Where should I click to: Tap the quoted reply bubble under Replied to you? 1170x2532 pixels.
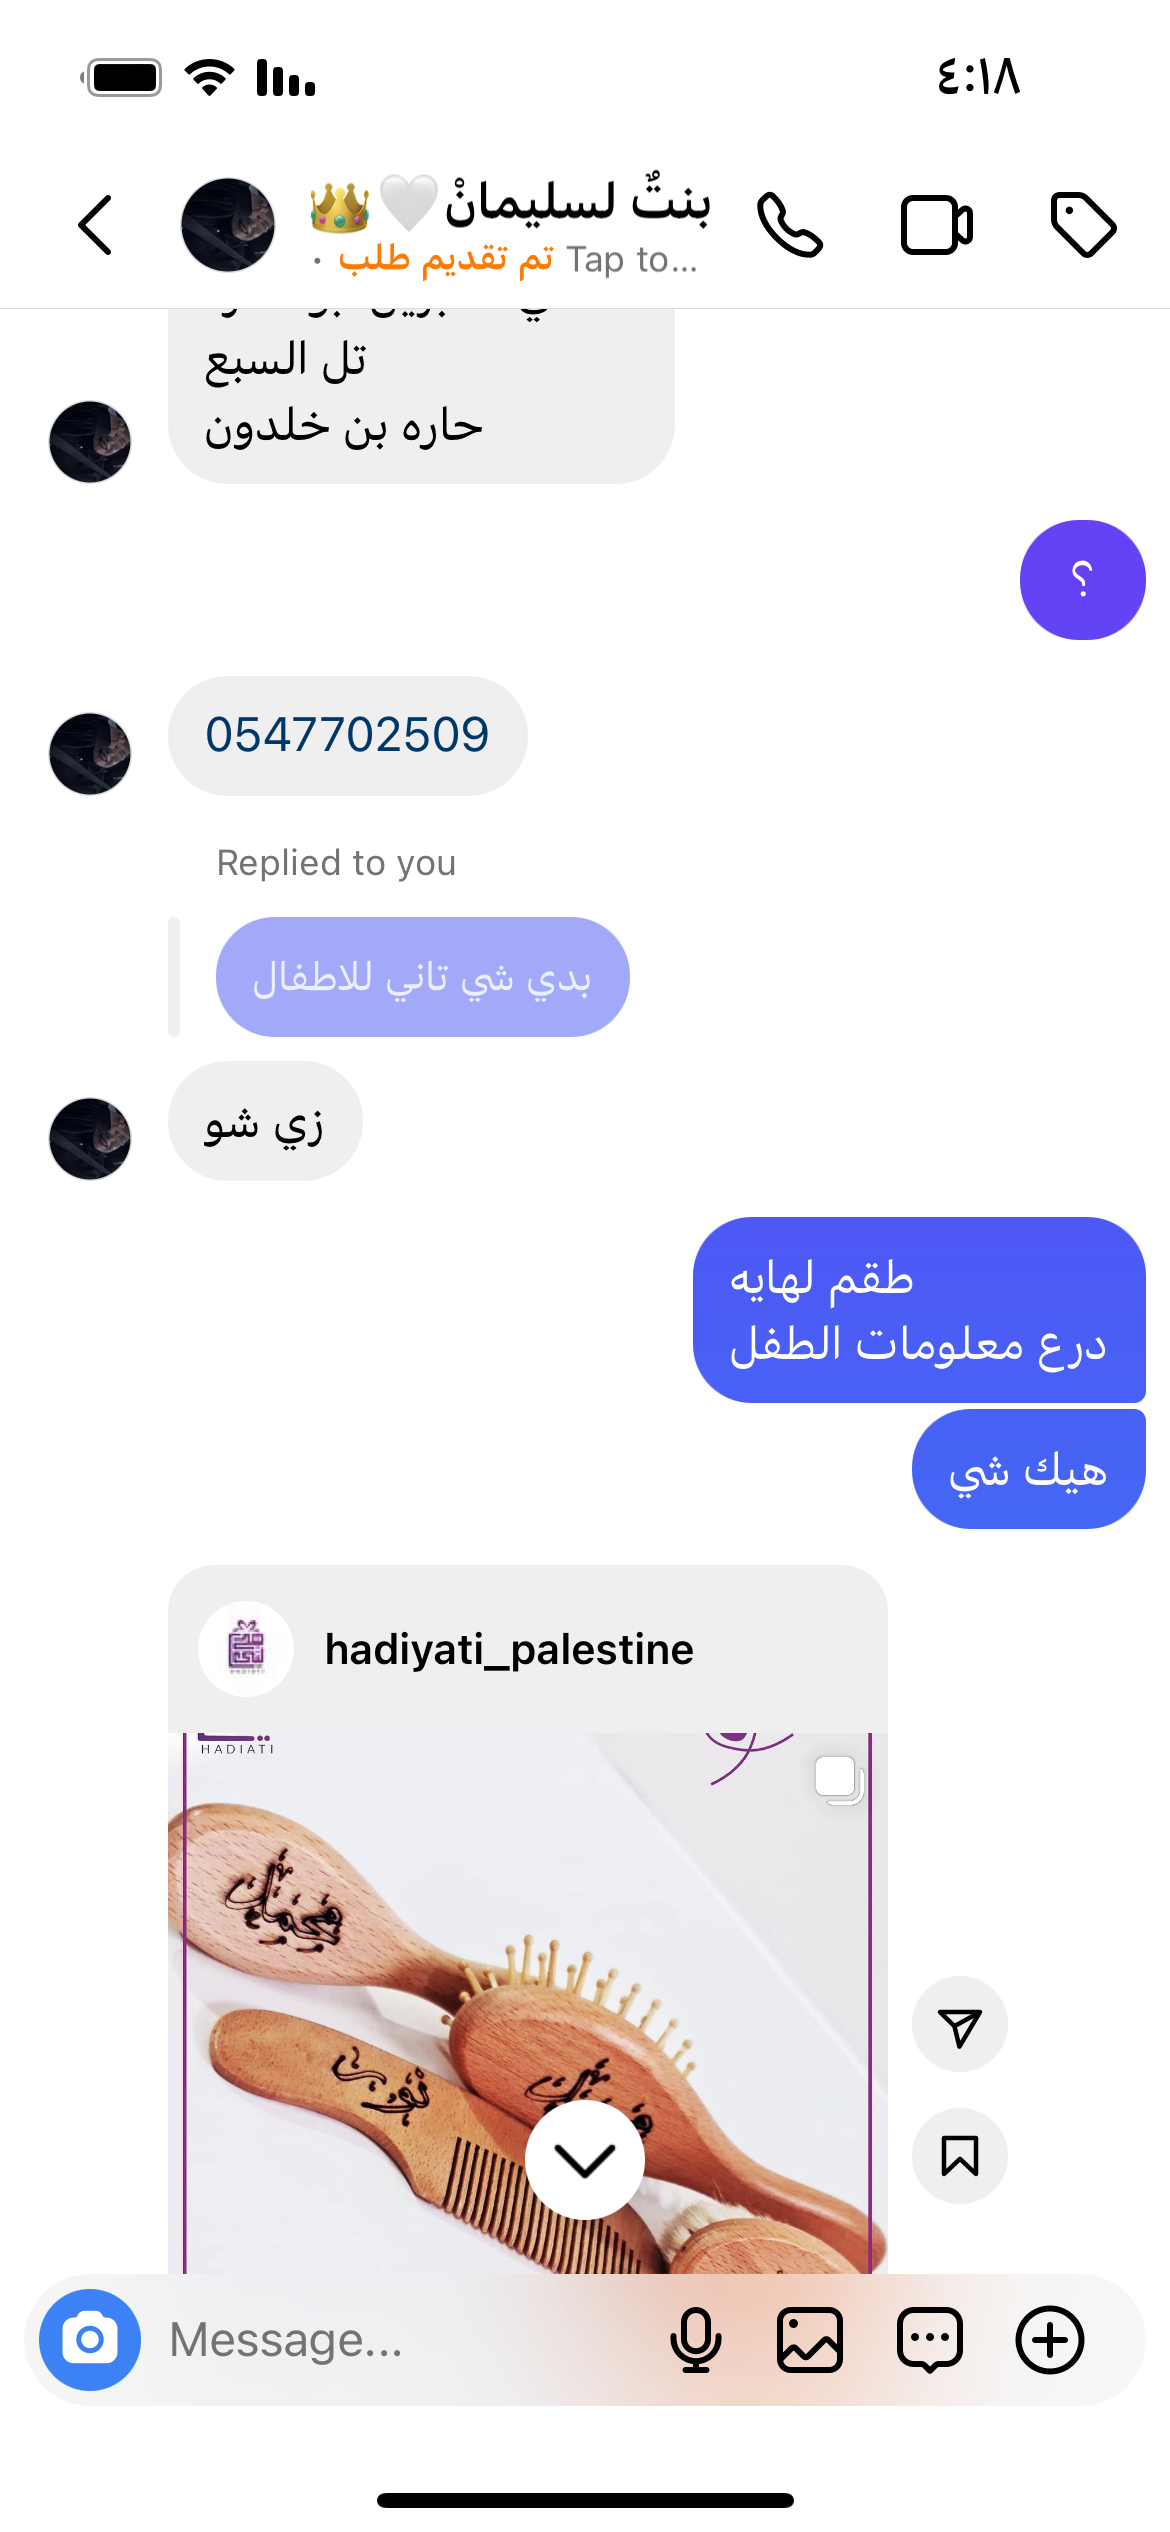pos(423,977)
